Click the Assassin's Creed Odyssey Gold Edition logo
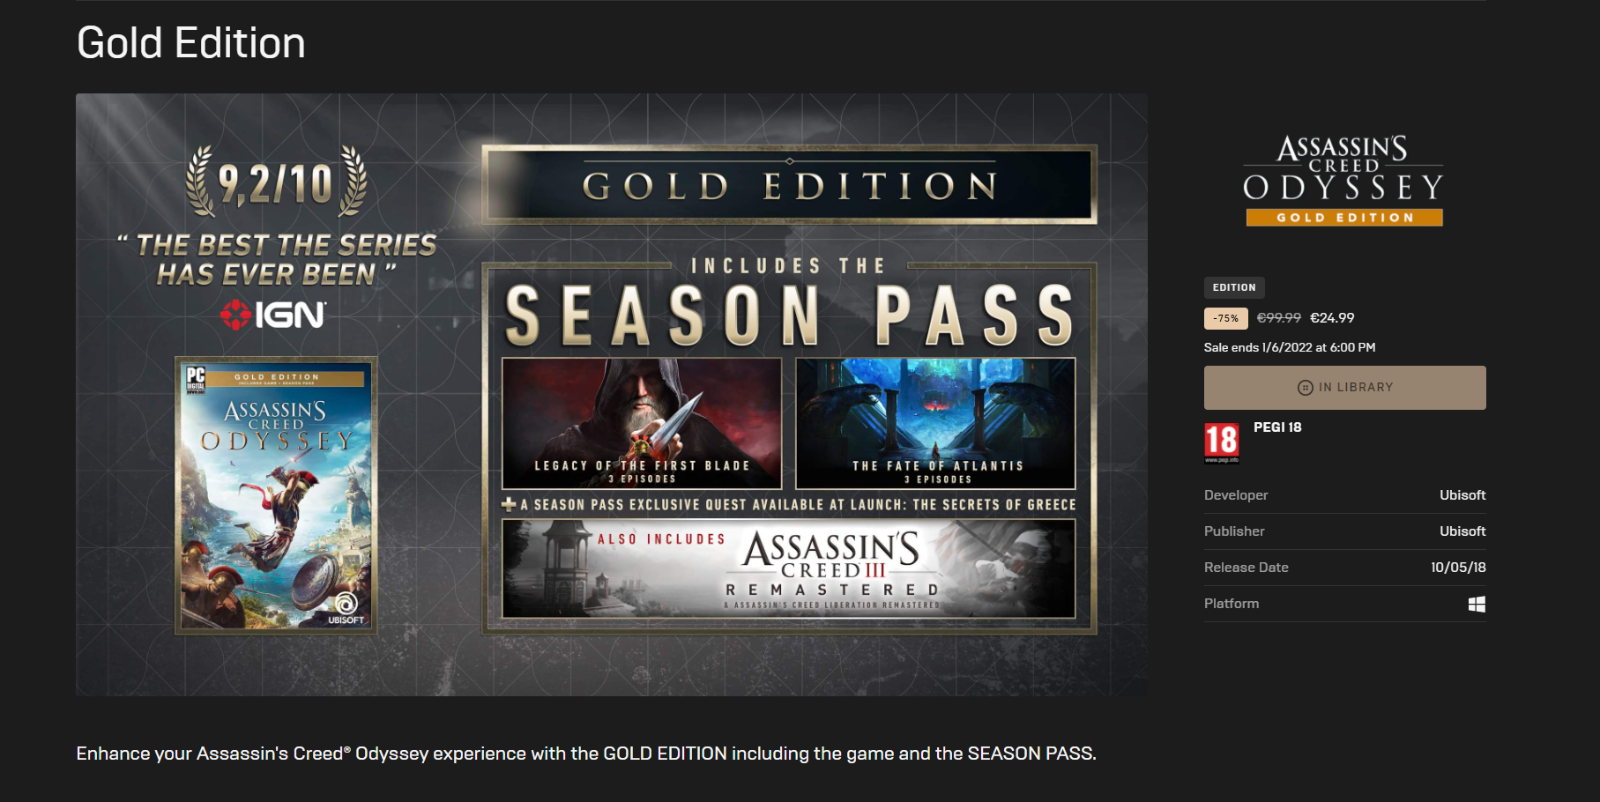 click(x=1343, y=181)
